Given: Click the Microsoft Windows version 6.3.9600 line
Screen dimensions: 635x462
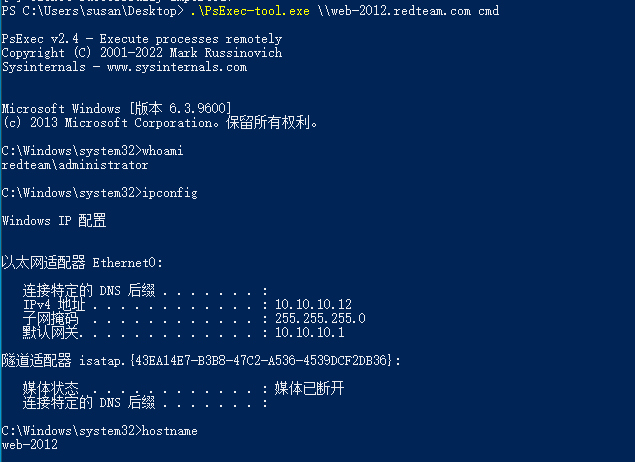Looking at the screenshot, I should [117, 109].
